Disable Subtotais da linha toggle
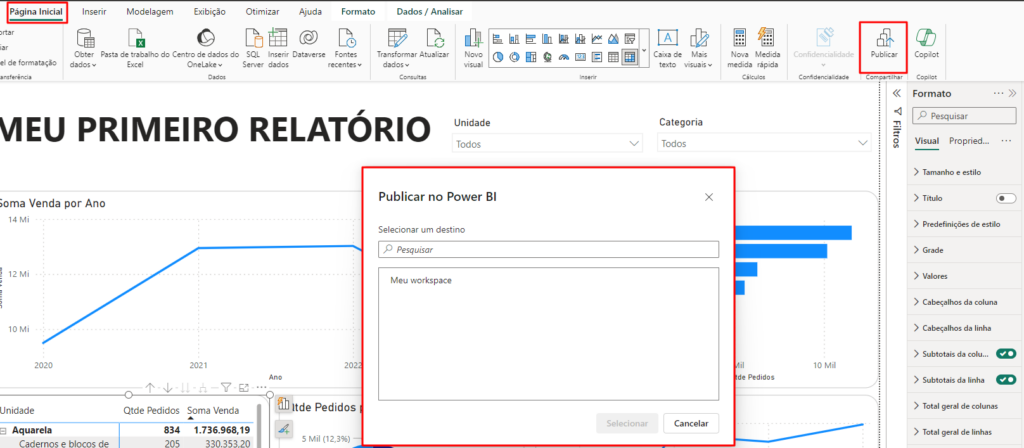The width and height of the screenshot is (1024, 448). [1005, 380]
